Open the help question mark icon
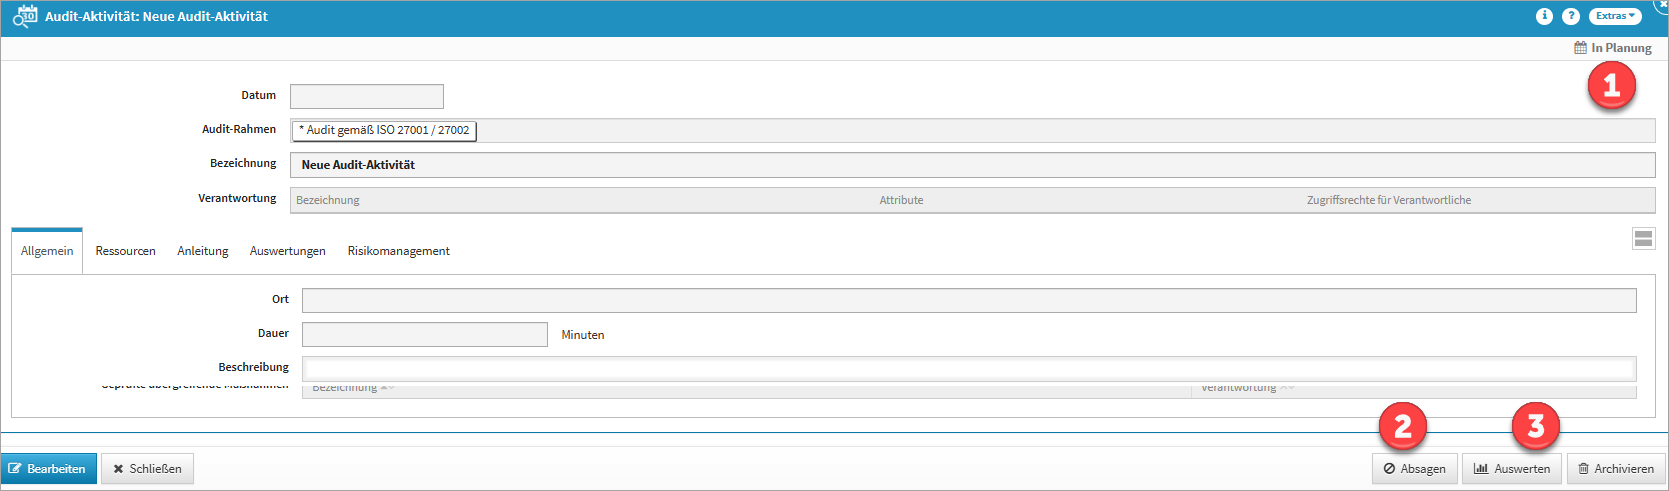 (x=1571, y=16)
